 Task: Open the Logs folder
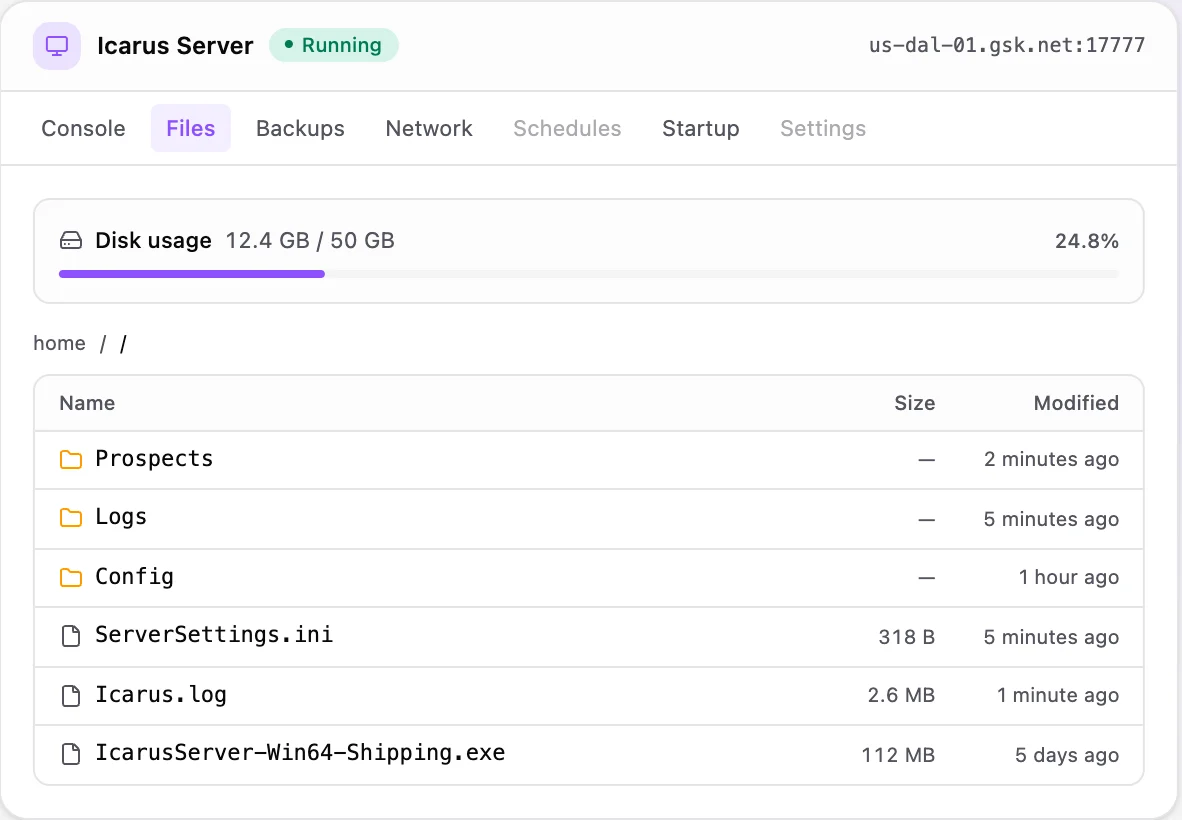pos(121,518)
